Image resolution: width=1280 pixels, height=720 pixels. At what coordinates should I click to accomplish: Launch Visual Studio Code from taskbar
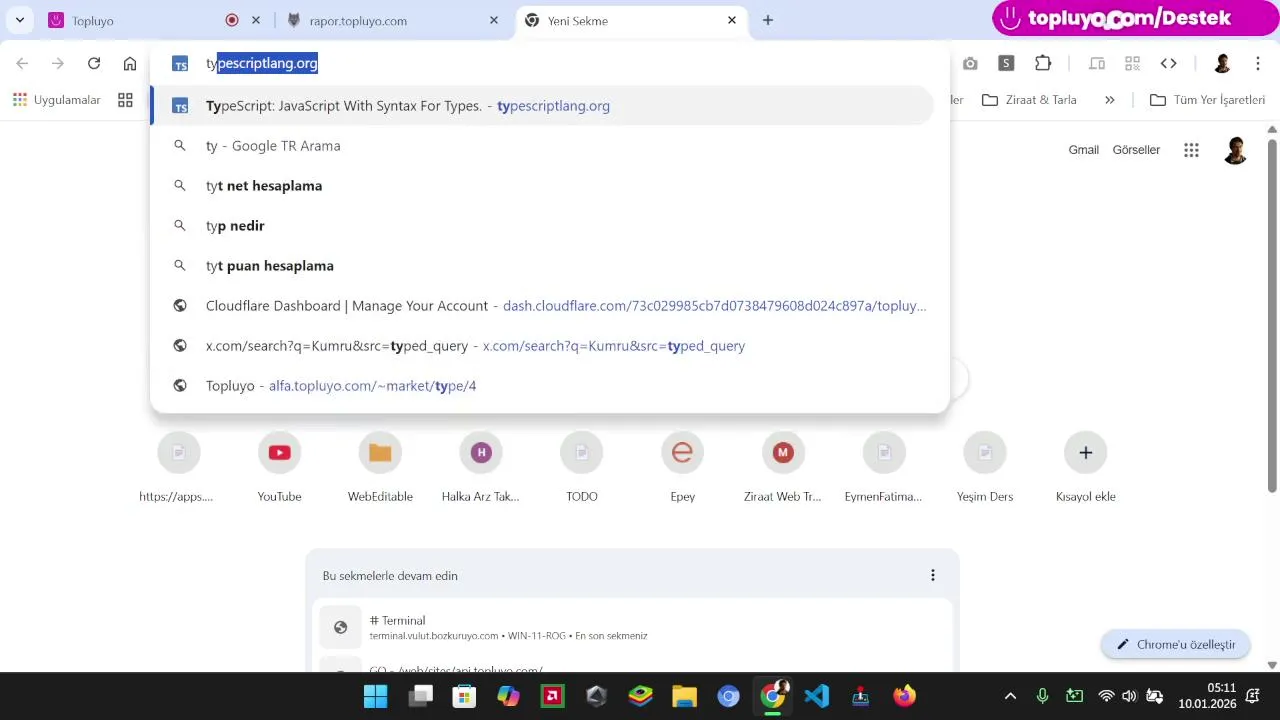coord(817,696)
